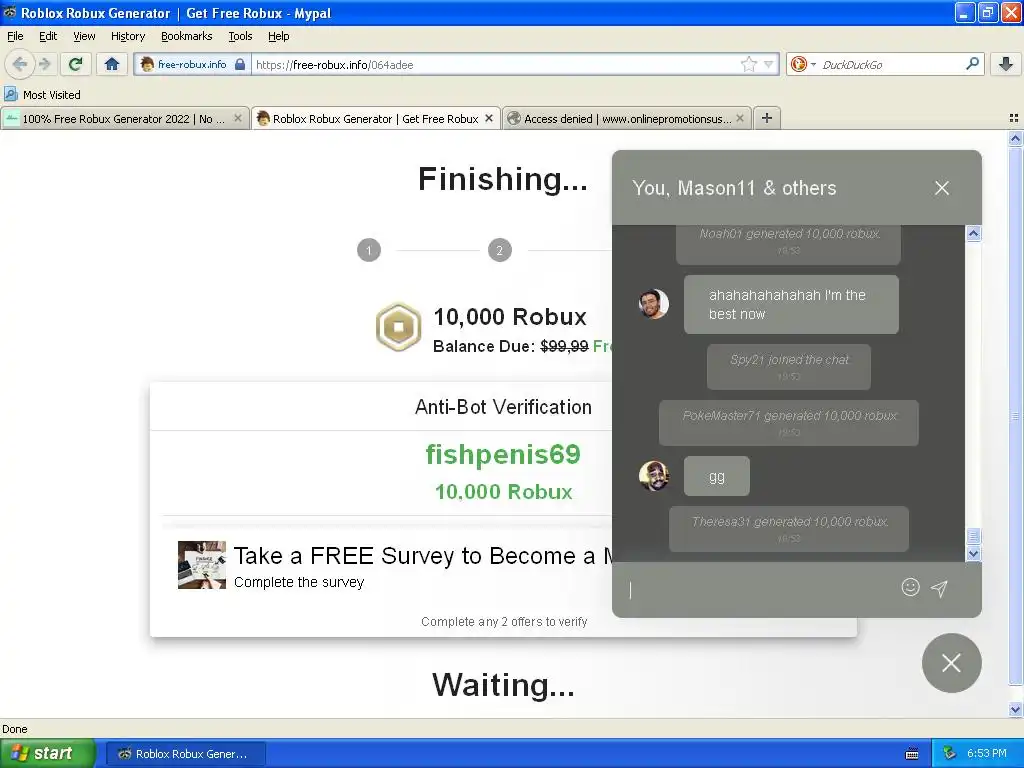The height and width of the screenshot is (768, 1024).
Task: Open the Help menu
Action: click(278, 36)
